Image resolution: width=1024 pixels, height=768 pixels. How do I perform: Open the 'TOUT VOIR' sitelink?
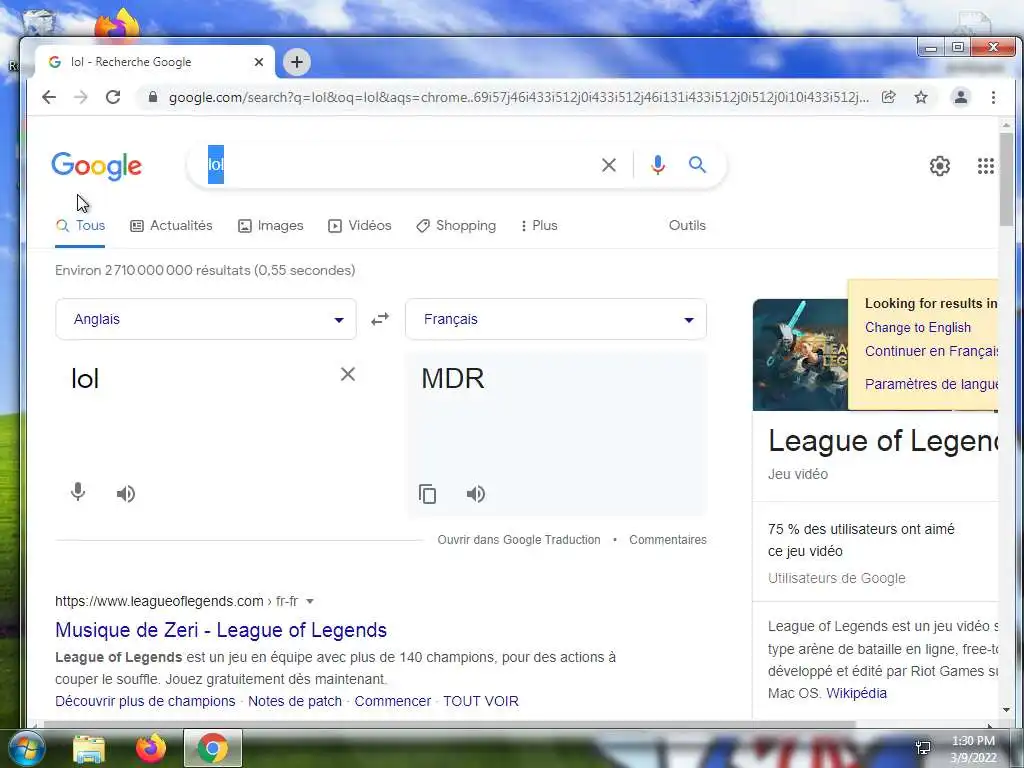(x=481, y=701)
